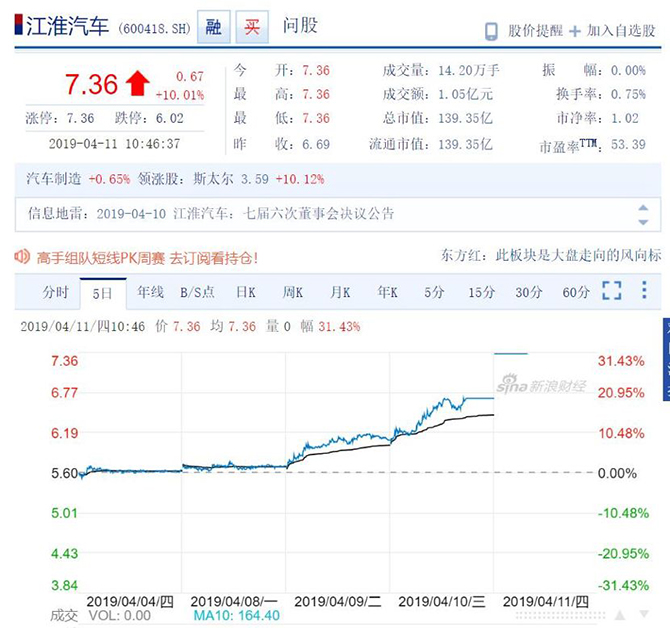670x628 pixels.
Task: Switch to the 15分 chart tab
Action: (482, 292)
